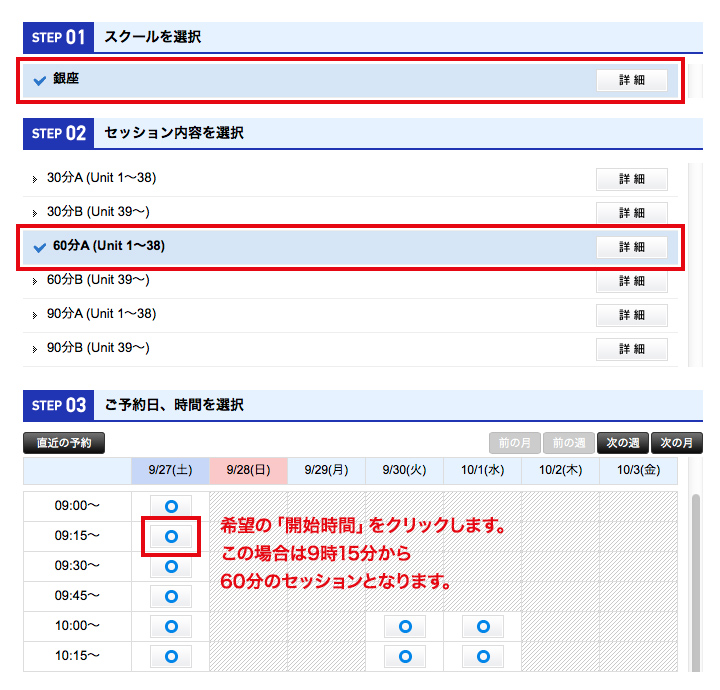Go to next week with 次の週
The image size is (720, 690).
(x=622, y=443)
